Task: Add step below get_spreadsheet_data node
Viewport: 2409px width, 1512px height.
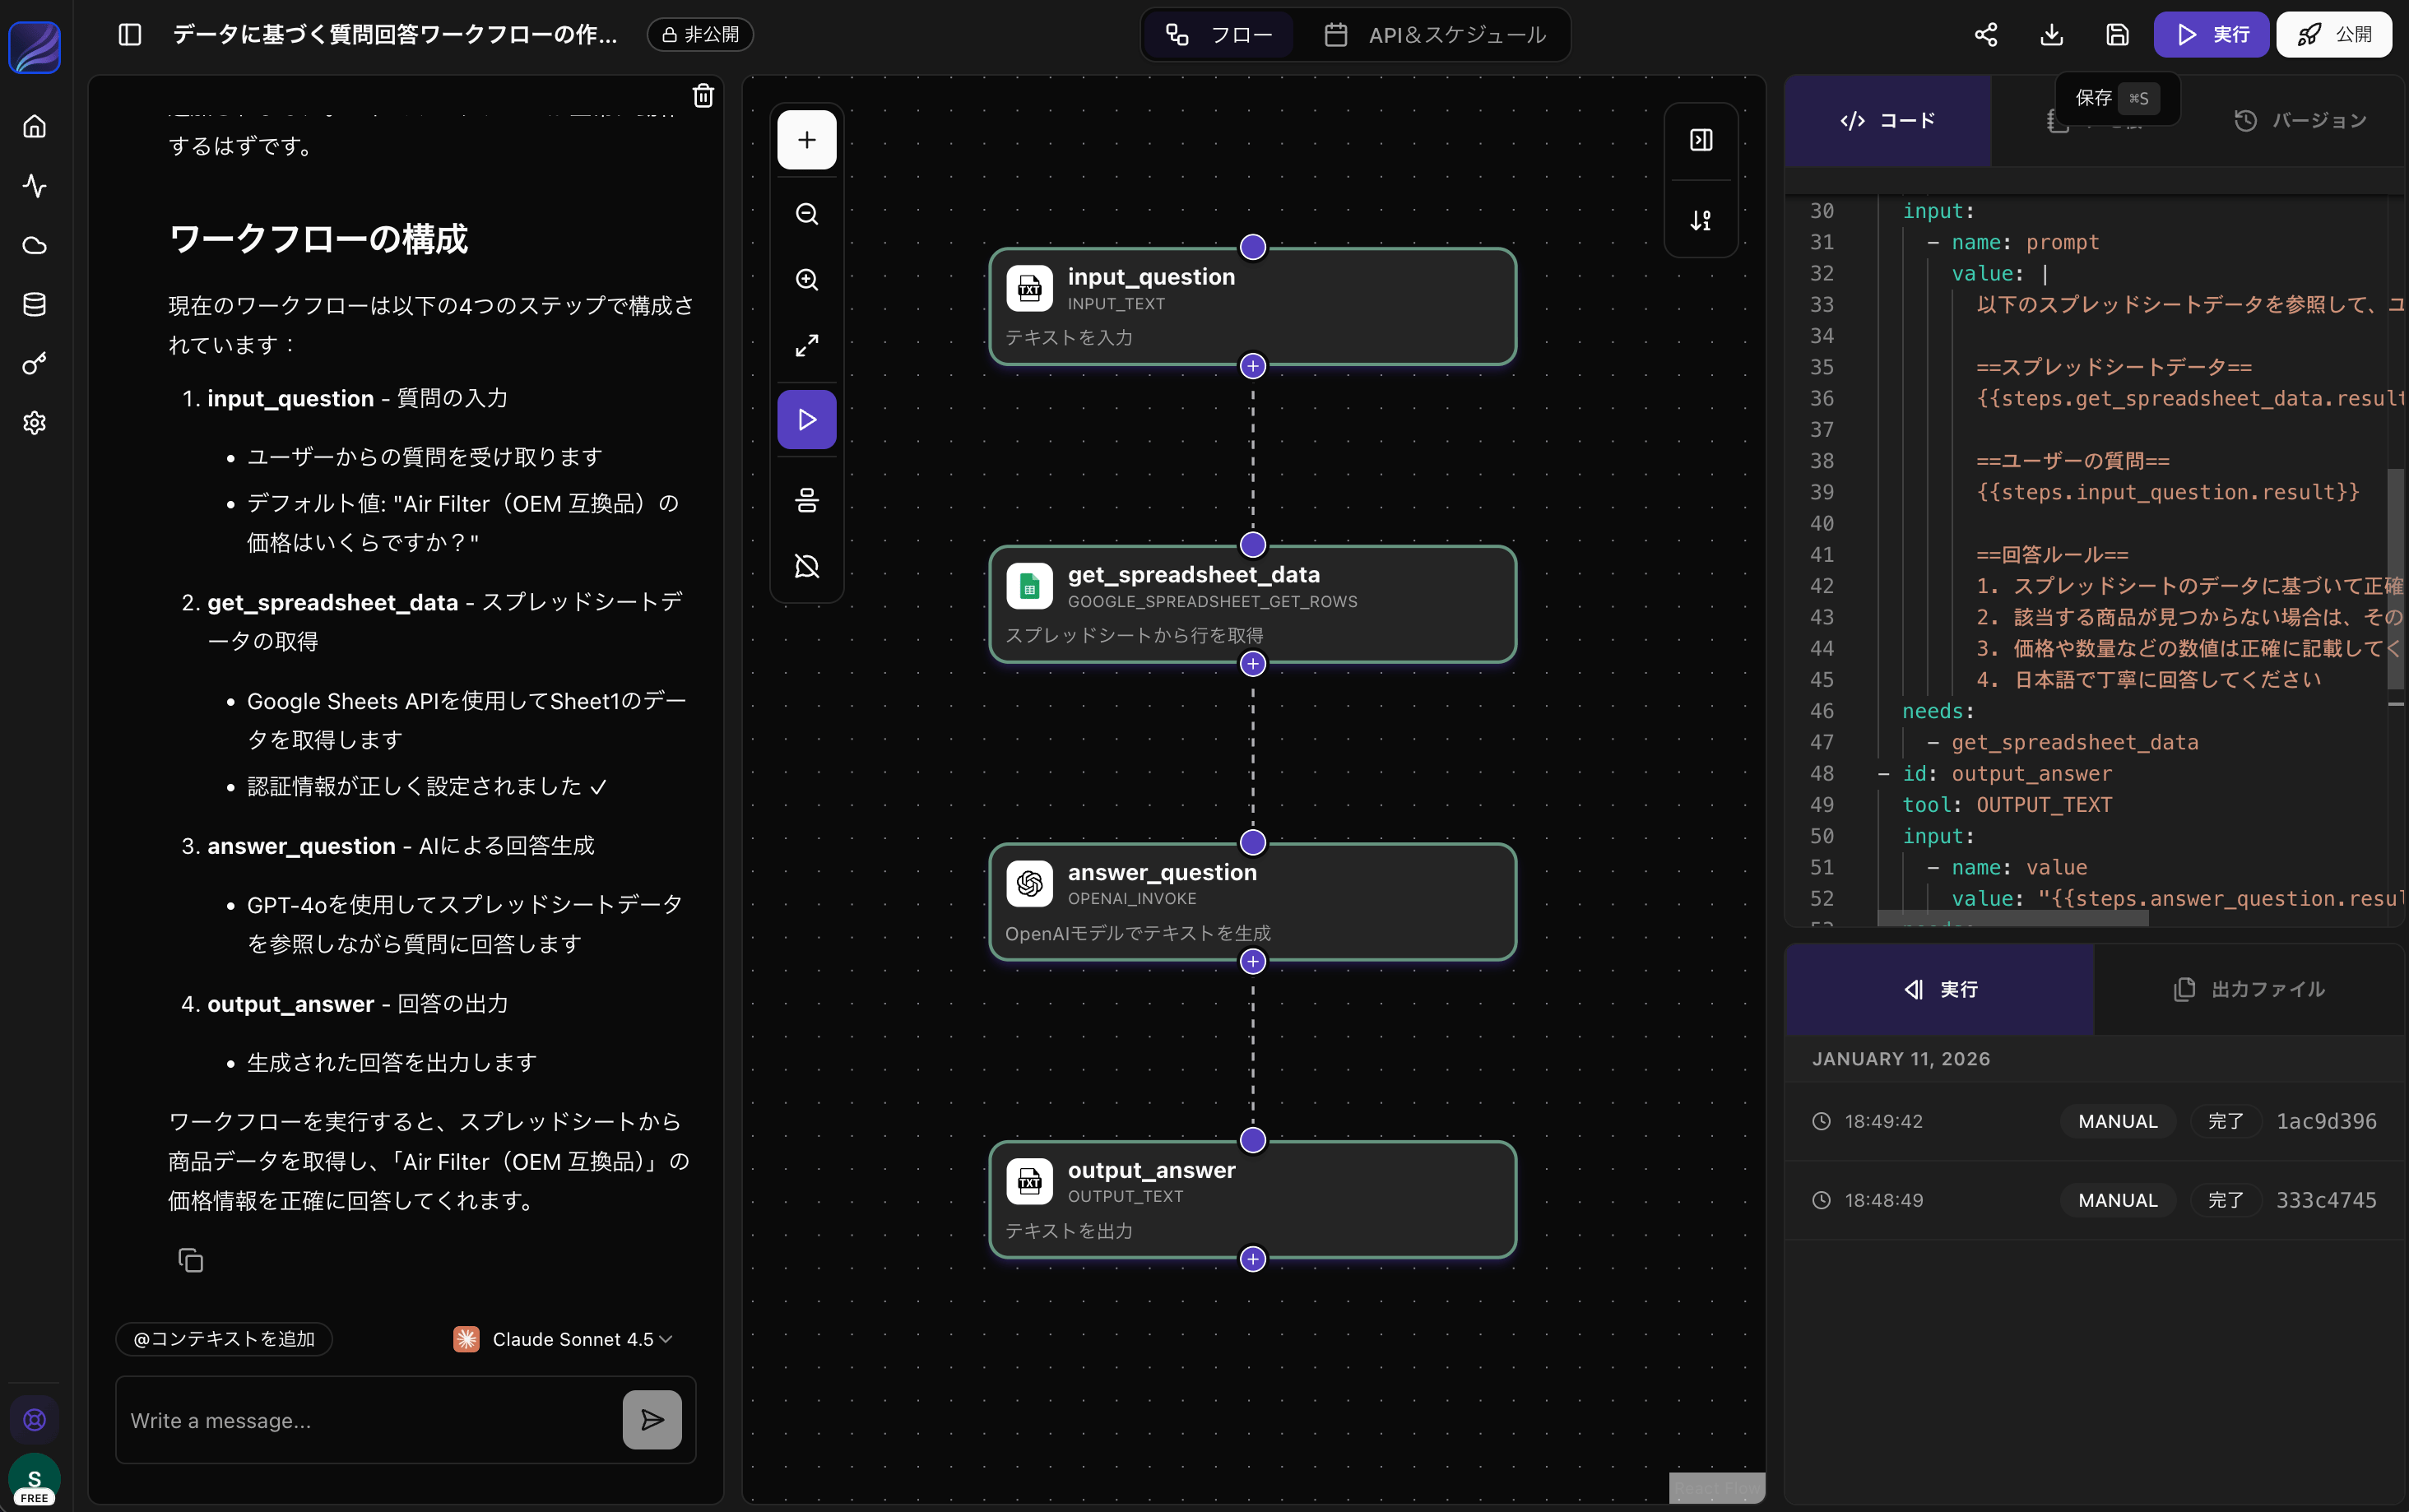Action: click(x=1253, y=664)
